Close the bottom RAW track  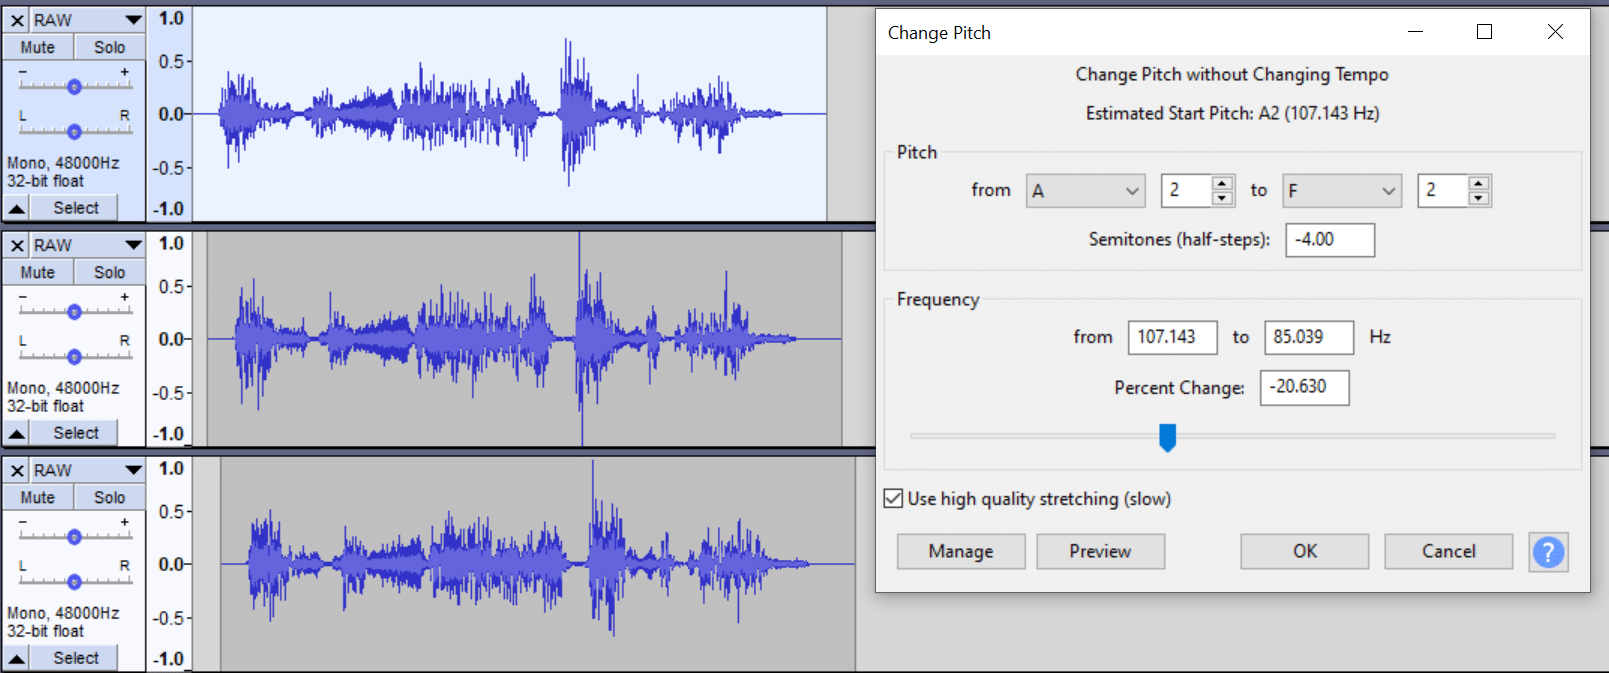(16, 469)
